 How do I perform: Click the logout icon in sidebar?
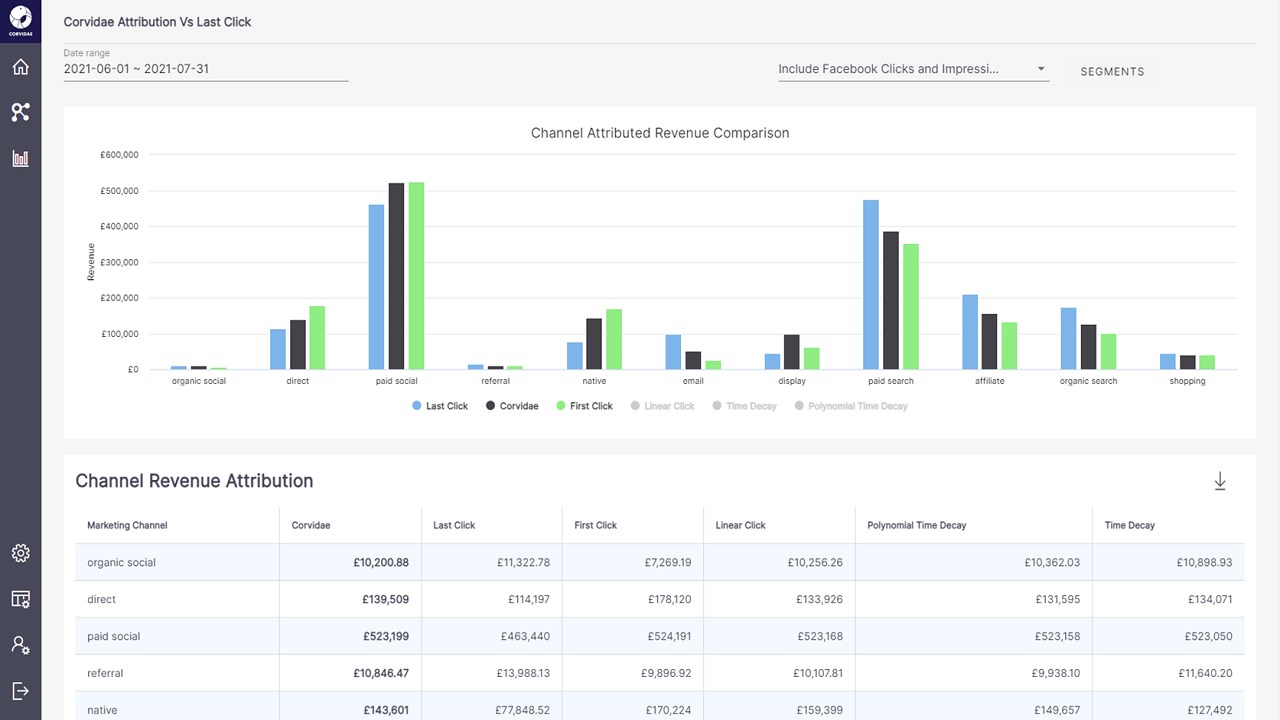tap(20, 691)
